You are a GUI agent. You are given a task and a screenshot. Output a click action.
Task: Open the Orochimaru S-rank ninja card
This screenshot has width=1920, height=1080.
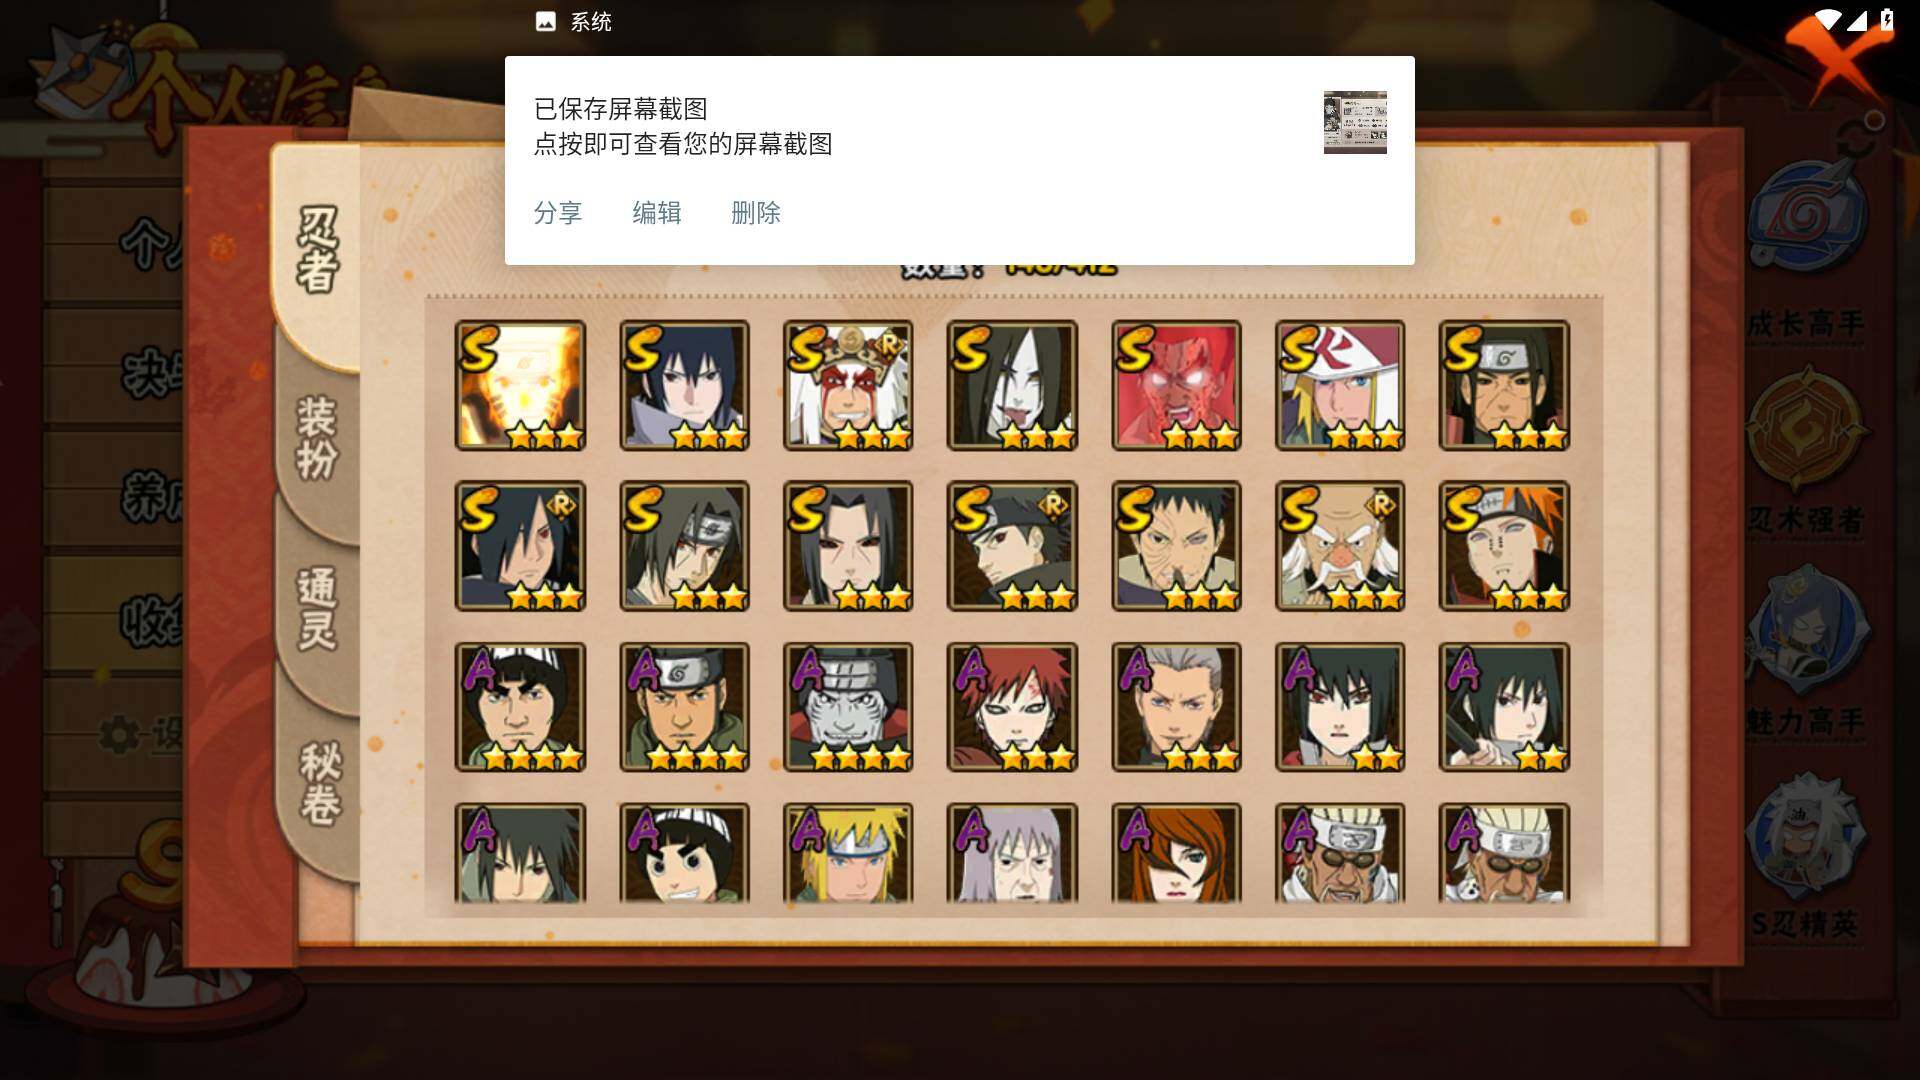1012,385
